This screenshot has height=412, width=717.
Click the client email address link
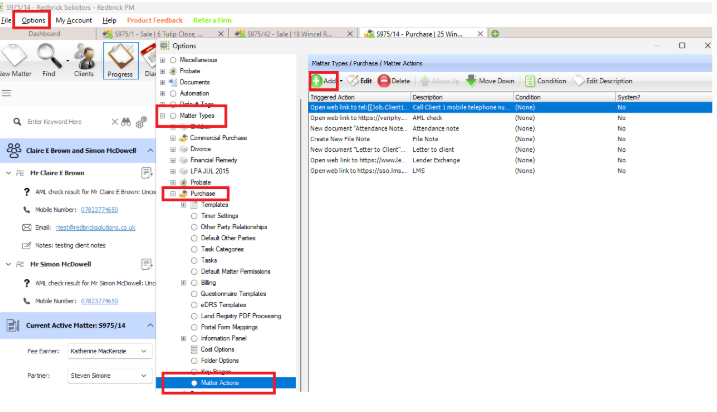(95, 227)
